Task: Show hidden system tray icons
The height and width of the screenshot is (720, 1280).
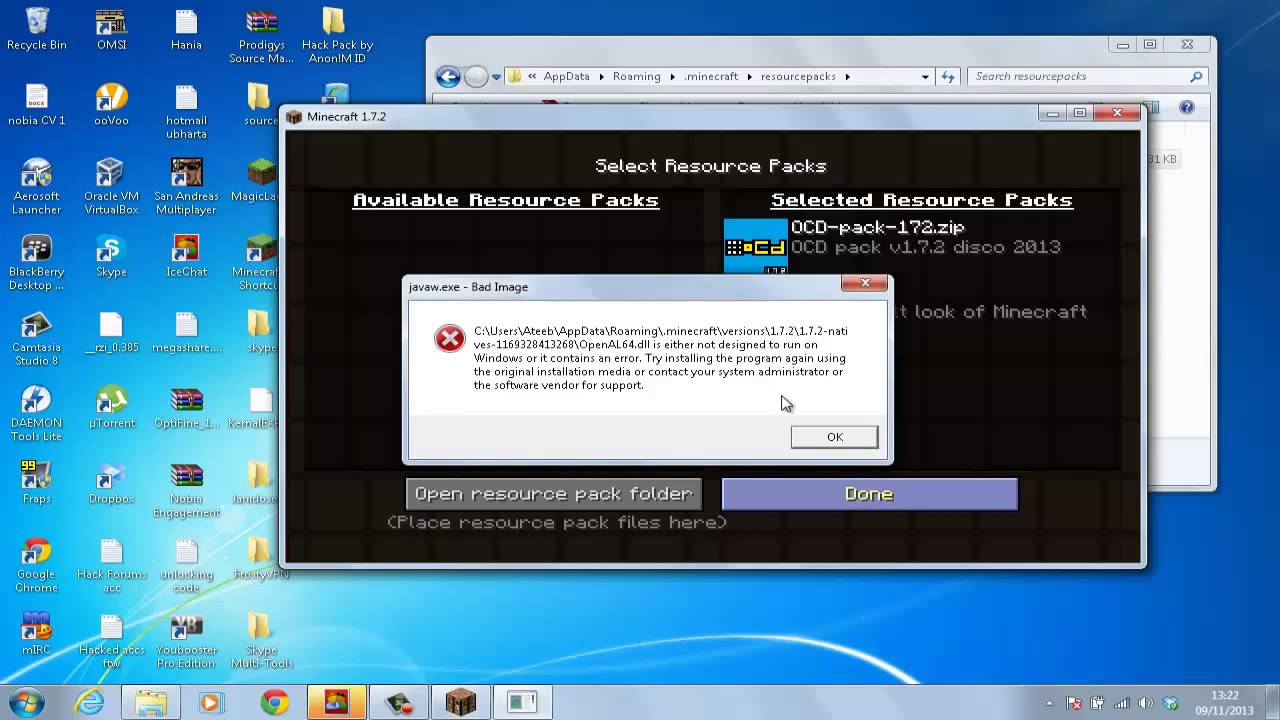Action: point(1049,703)
